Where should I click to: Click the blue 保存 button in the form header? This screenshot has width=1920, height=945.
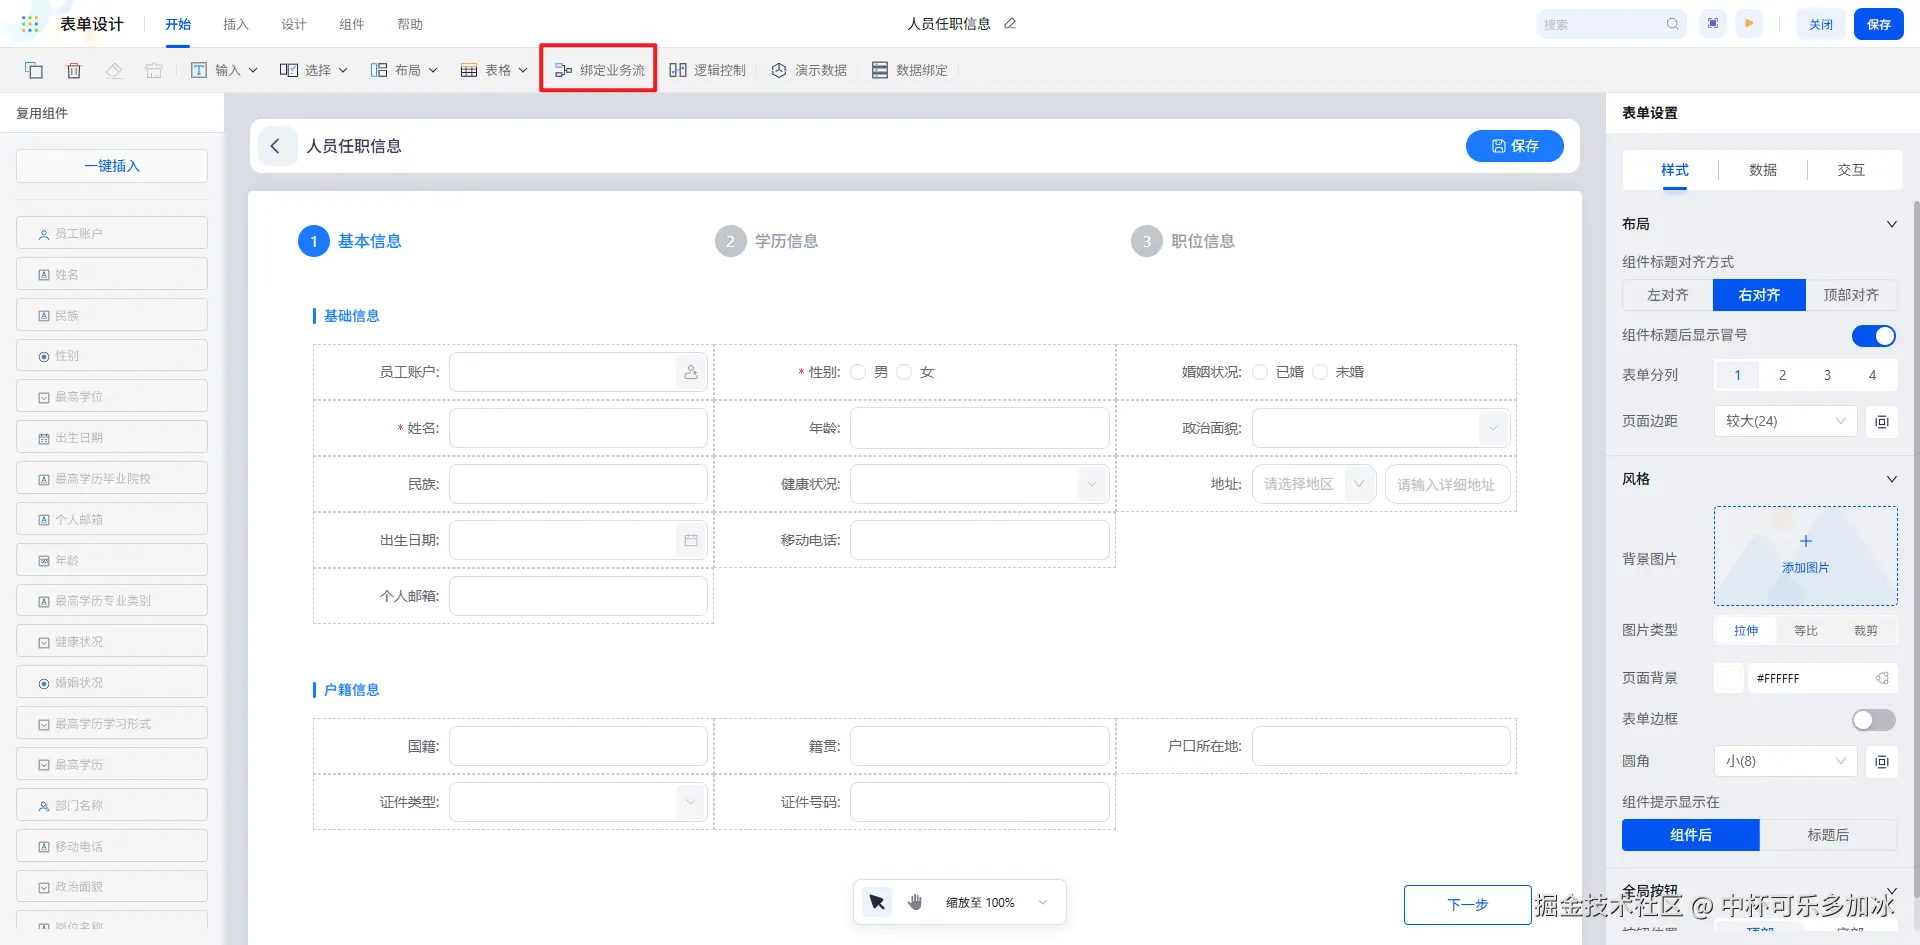[x=1515, y=146]
